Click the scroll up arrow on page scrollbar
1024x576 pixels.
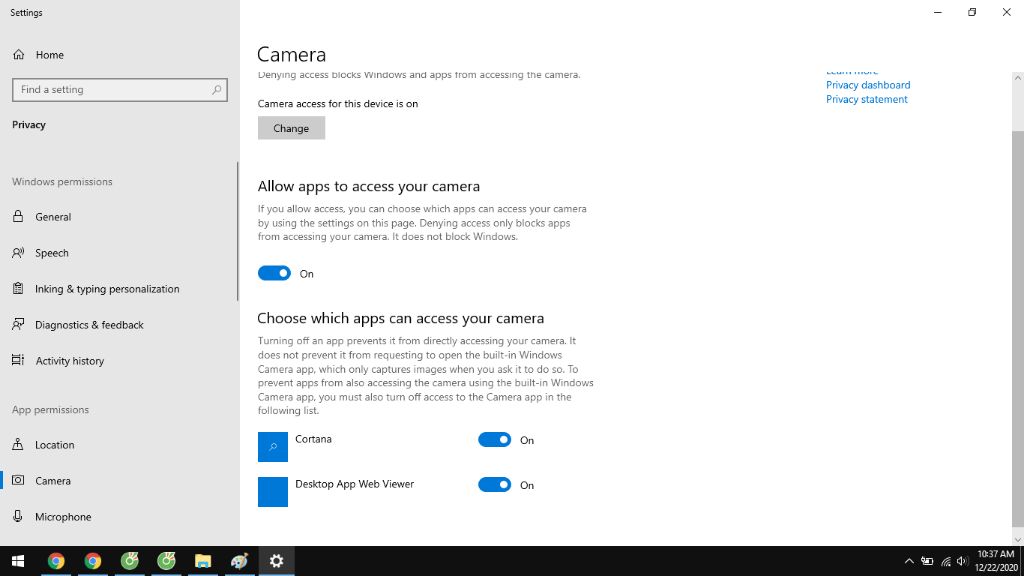click(1017, 78)
